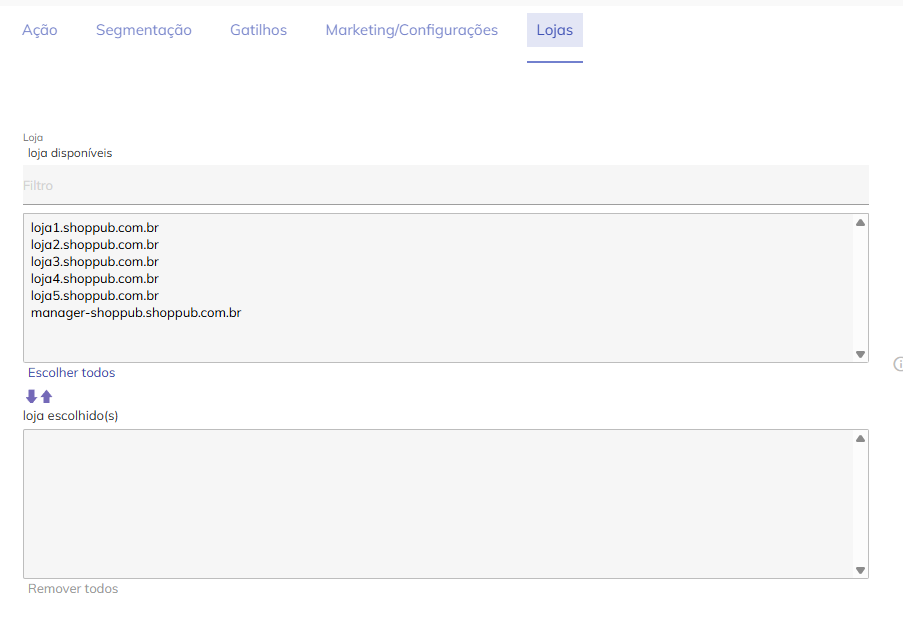This screenshot has height=618, width=903.
Task: Select loja1.shoppub.com.br in available list
Action: [x=95, y=228]
